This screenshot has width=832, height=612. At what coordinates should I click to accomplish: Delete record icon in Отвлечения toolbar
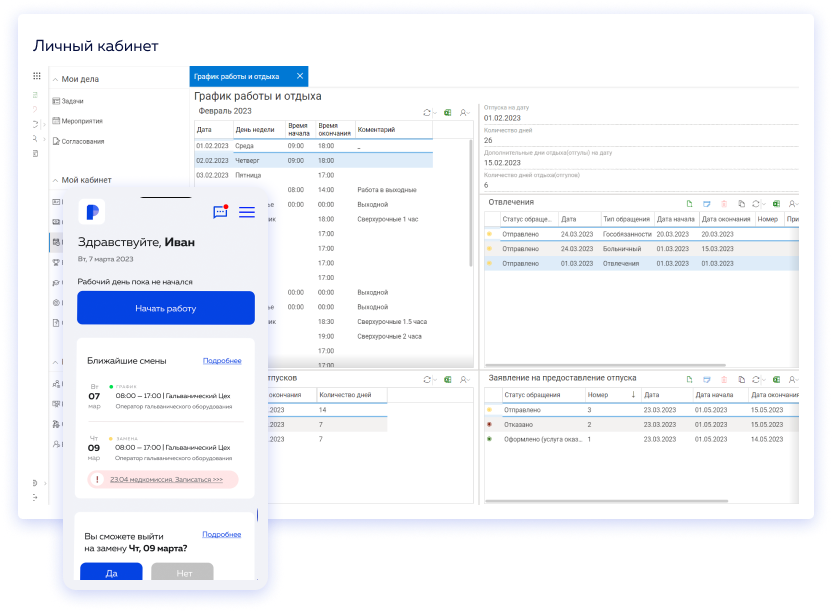point(724,203)
